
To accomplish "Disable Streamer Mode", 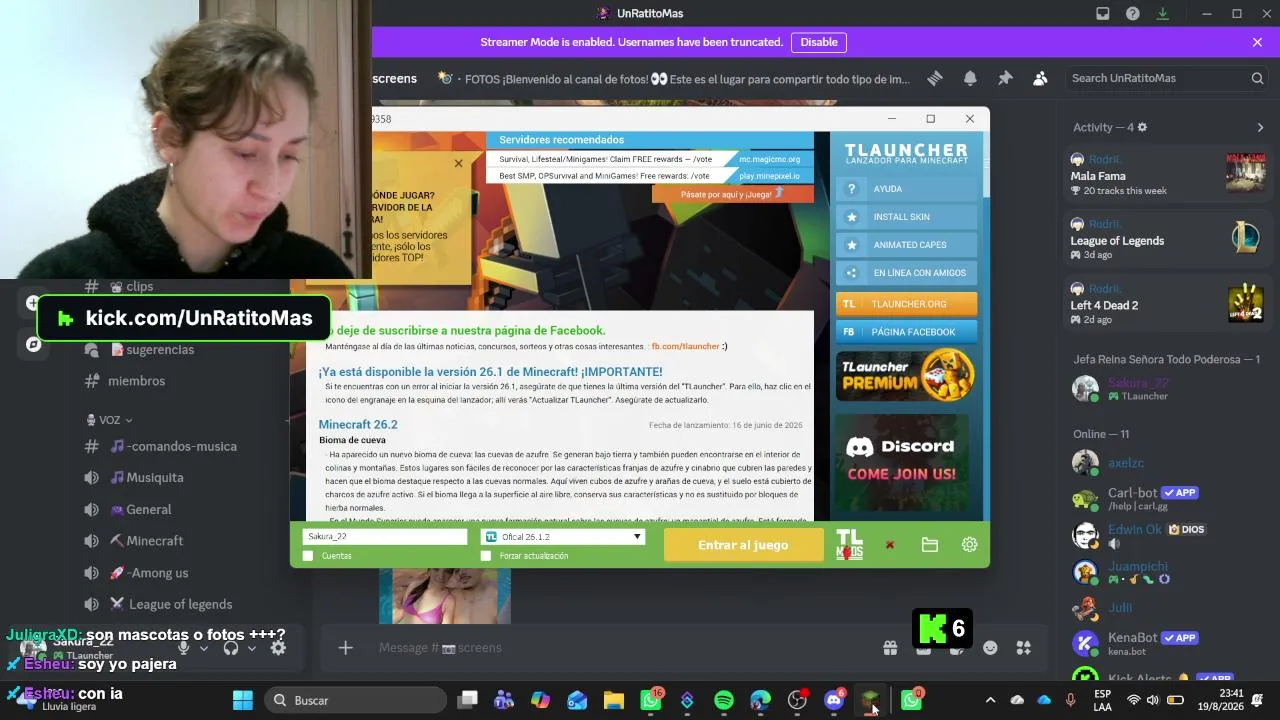I will click(819, 42).
